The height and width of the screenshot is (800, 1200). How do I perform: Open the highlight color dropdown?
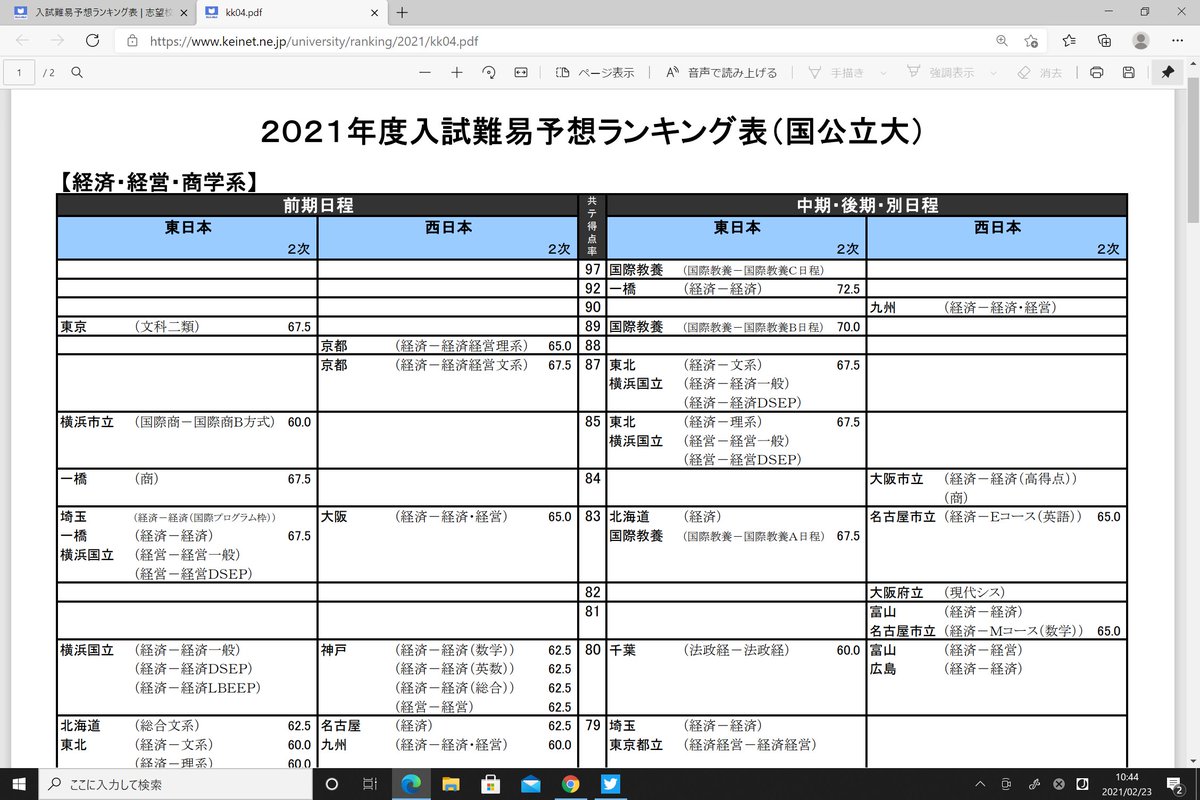click(993, 72)
